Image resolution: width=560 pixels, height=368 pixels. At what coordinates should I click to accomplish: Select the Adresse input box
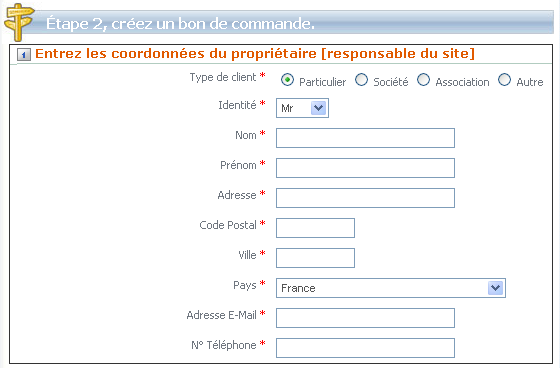365,198
